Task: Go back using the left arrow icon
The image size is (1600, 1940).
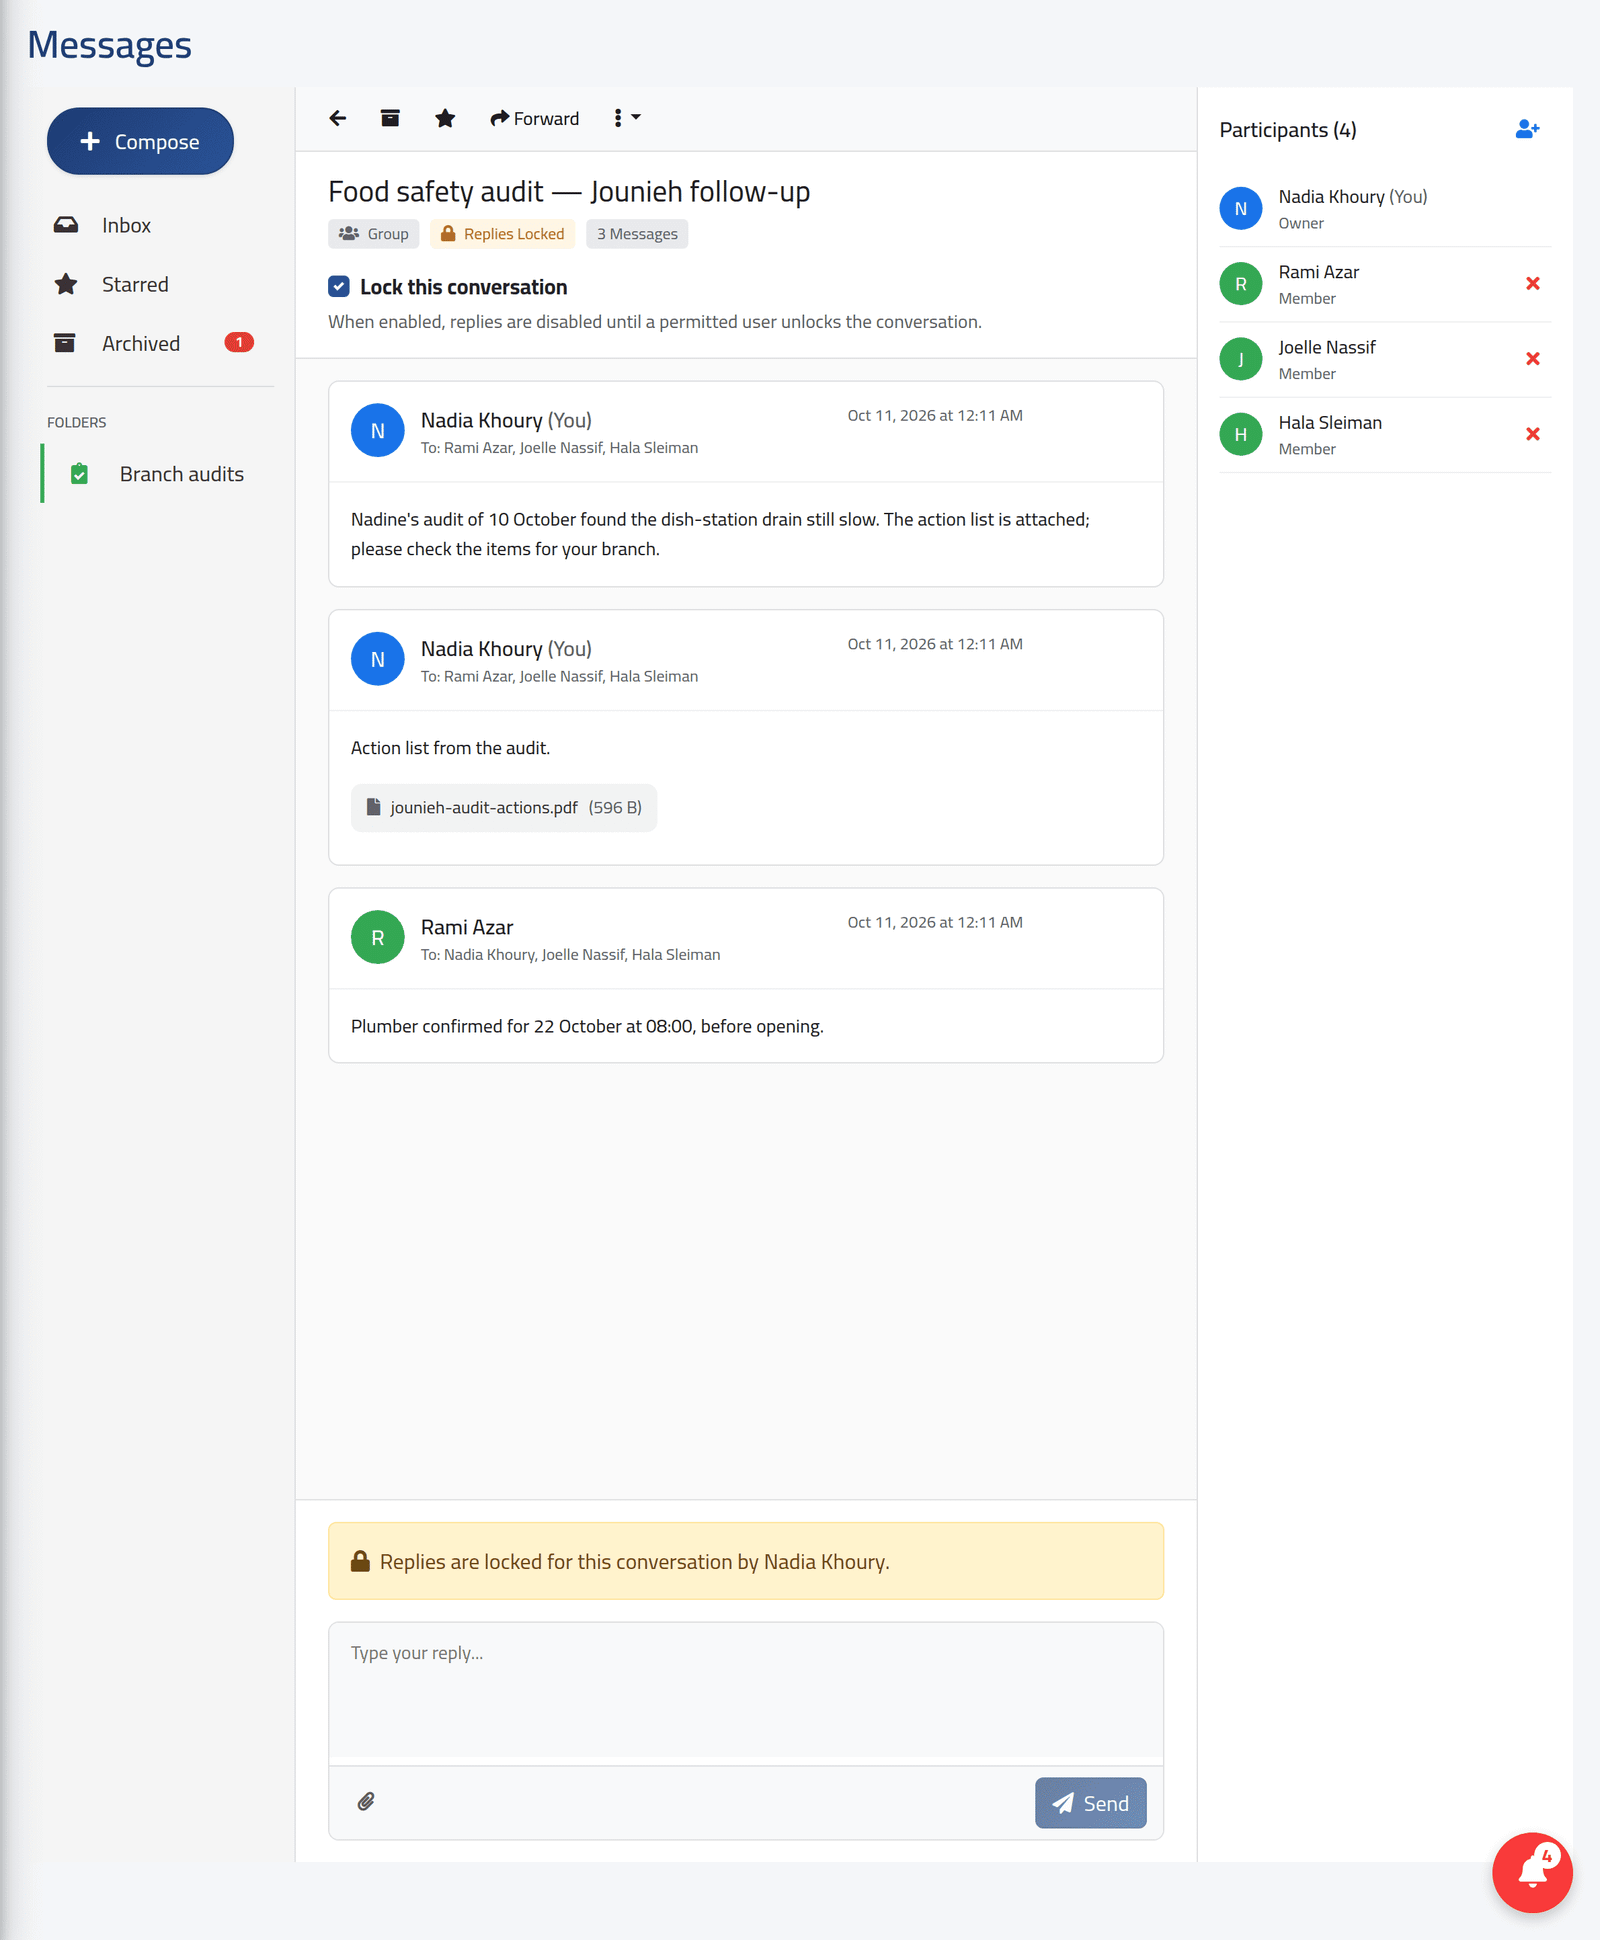Action: pyautogui.click(x=338, y=118)
